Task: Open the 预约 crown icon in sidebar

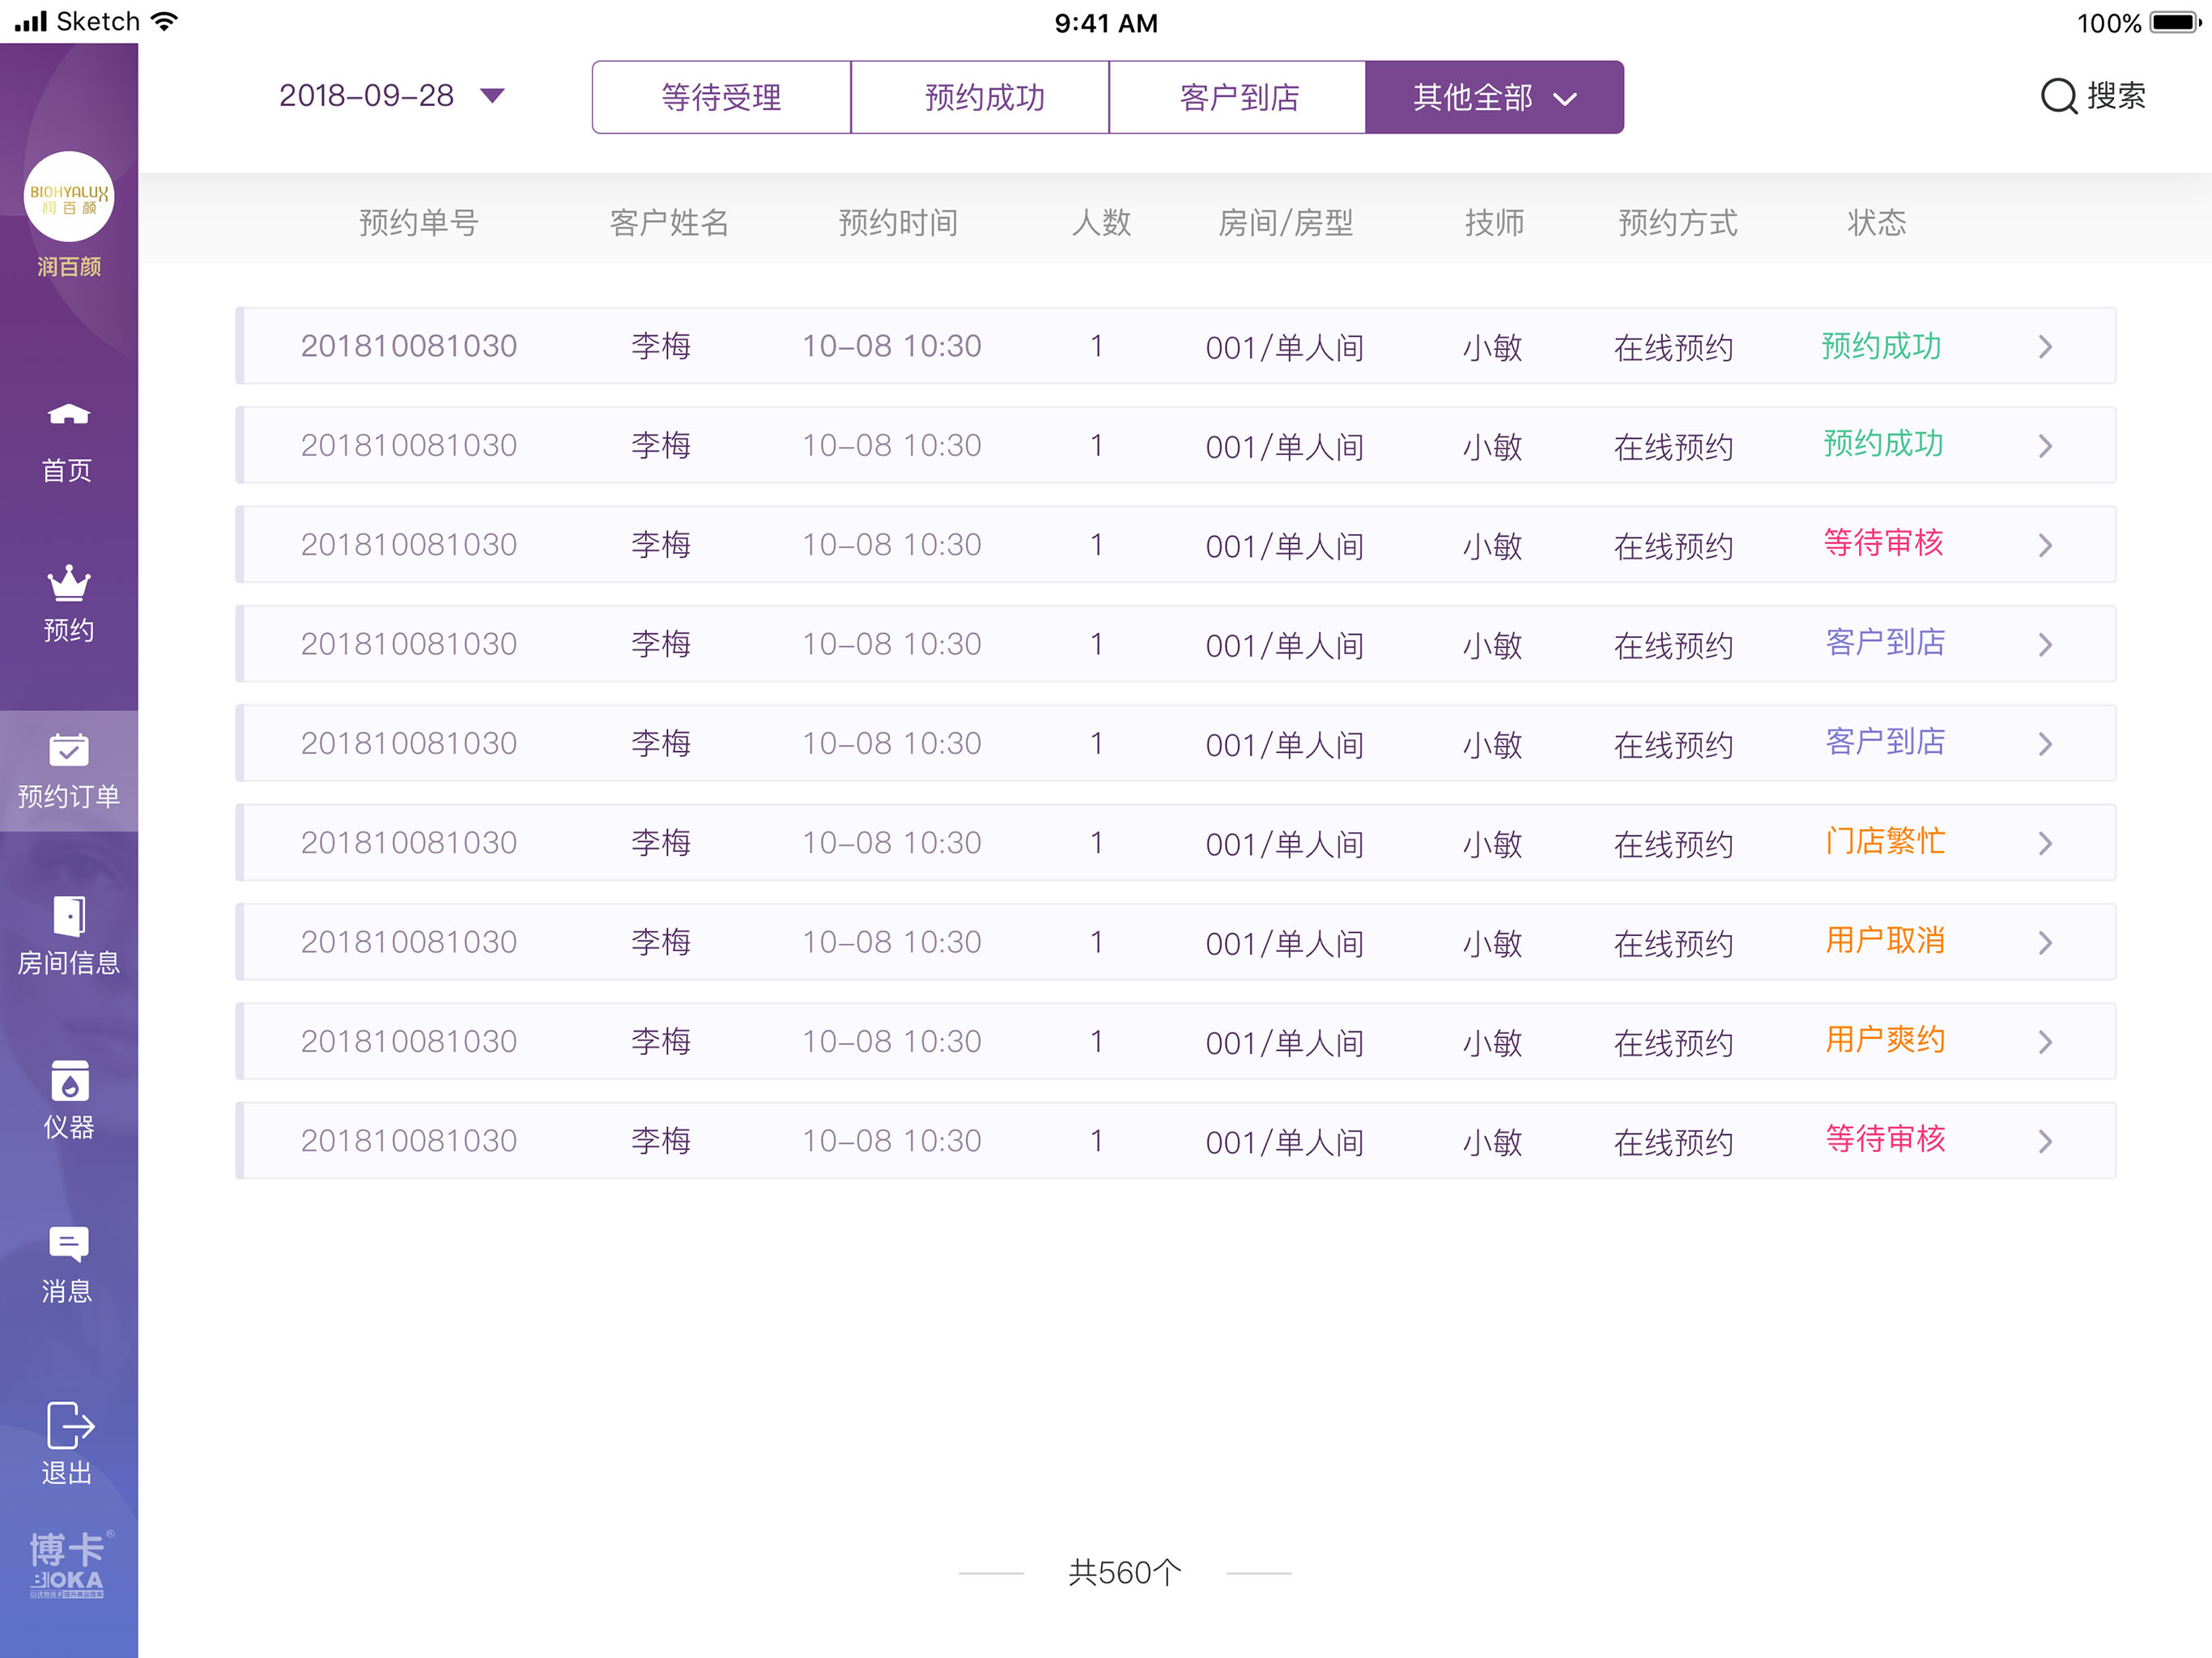Action: tap(68, 583)
